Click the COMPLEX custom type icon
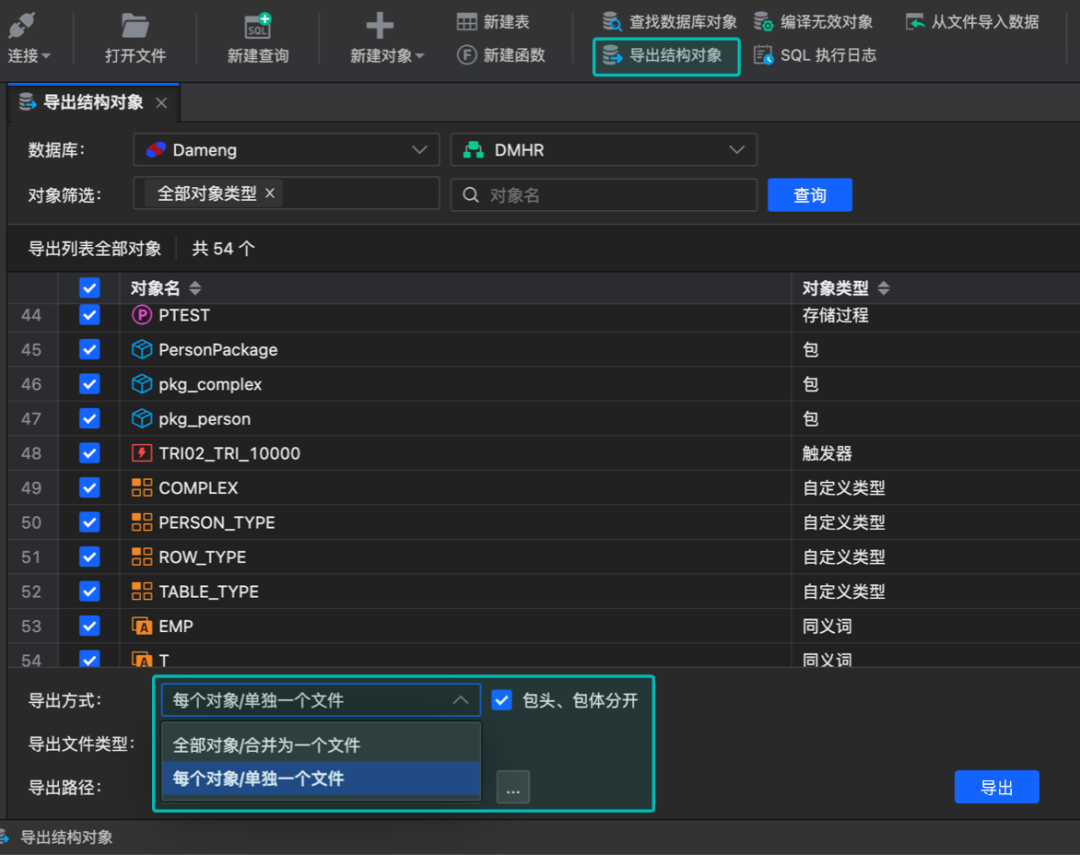 [142, 488]
